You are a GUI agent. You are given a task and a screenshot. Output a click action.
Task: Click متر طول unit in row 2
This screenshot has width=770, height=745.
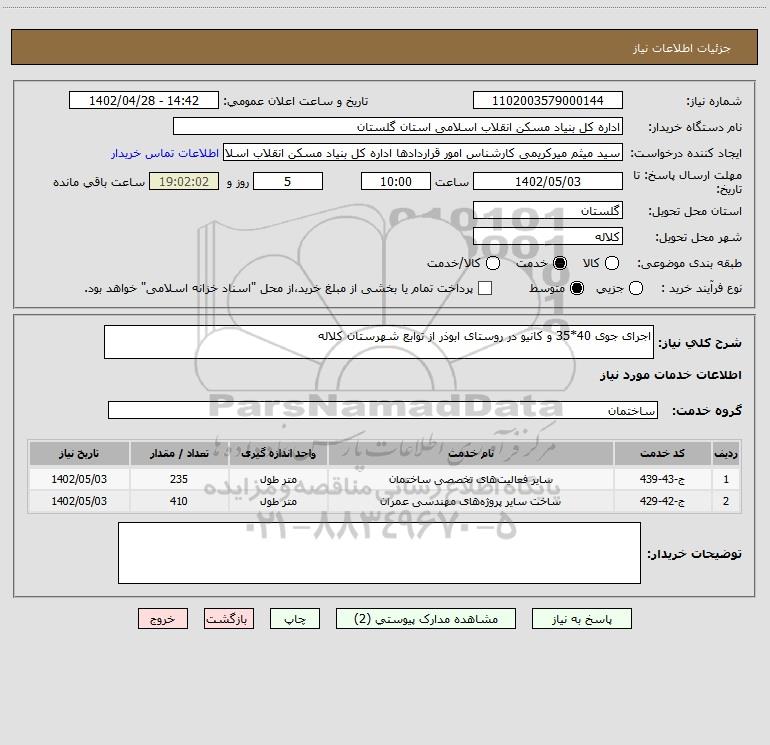pos(278,501)
